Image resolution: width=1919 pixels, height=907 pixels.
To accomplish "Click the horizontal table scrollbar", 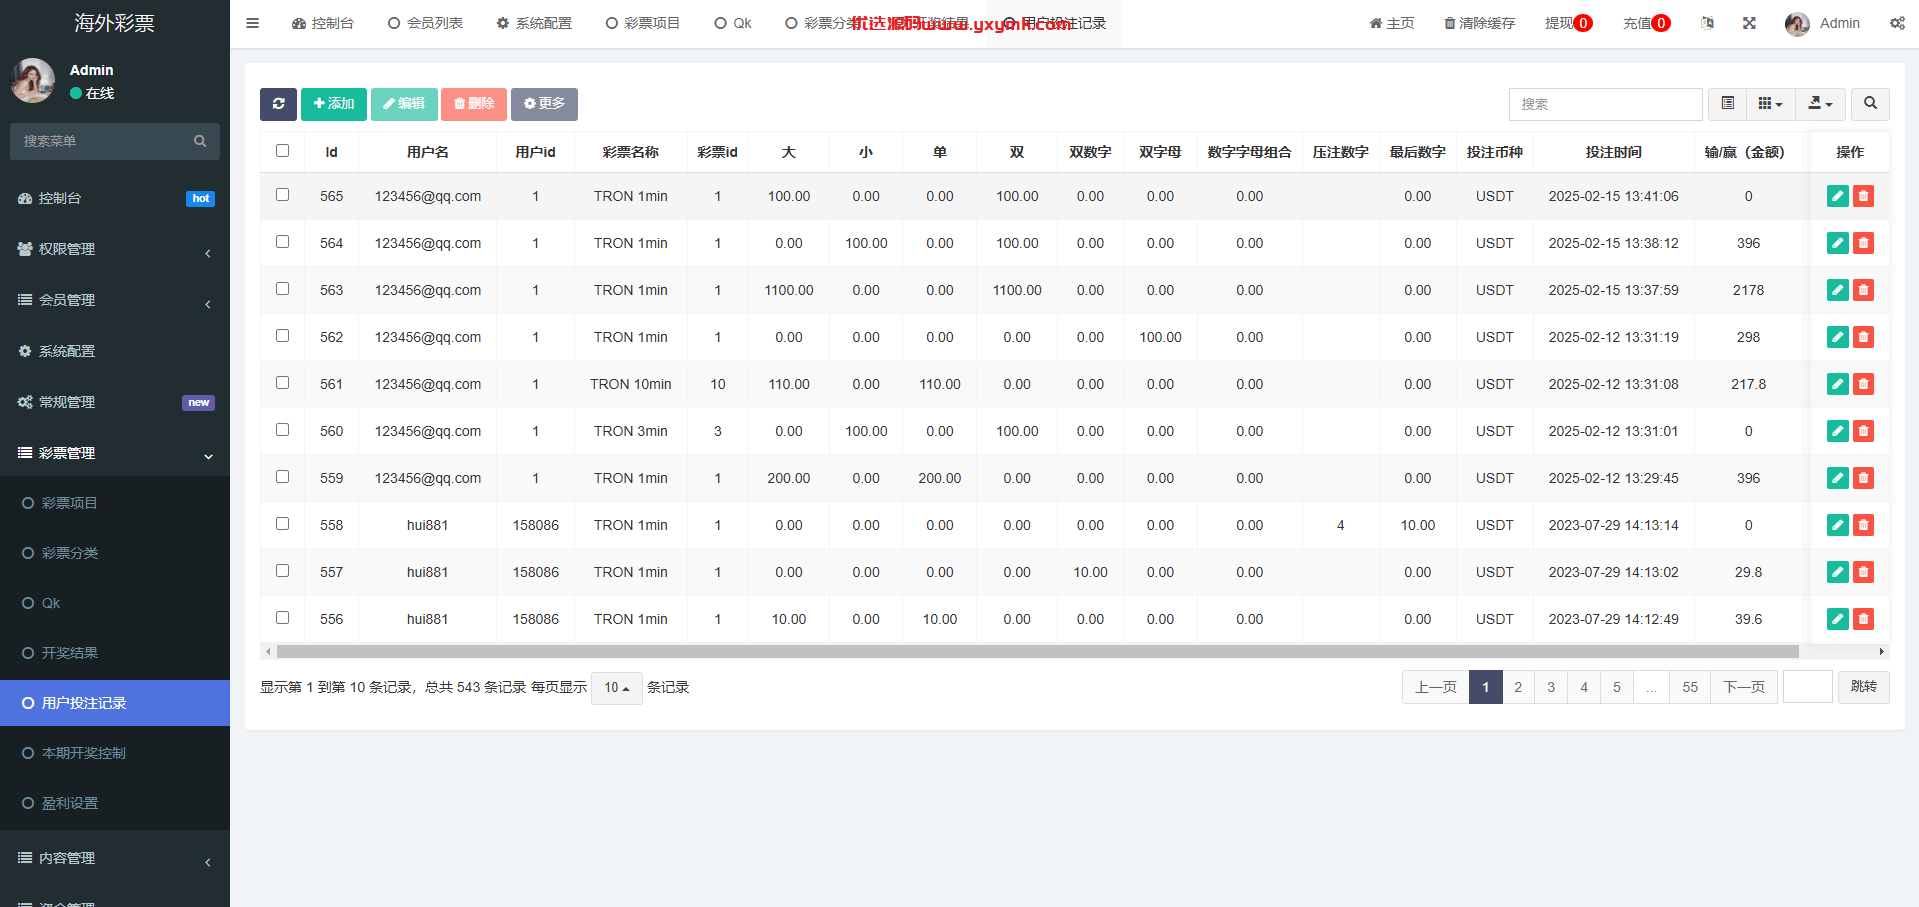I will (1037, 651).
